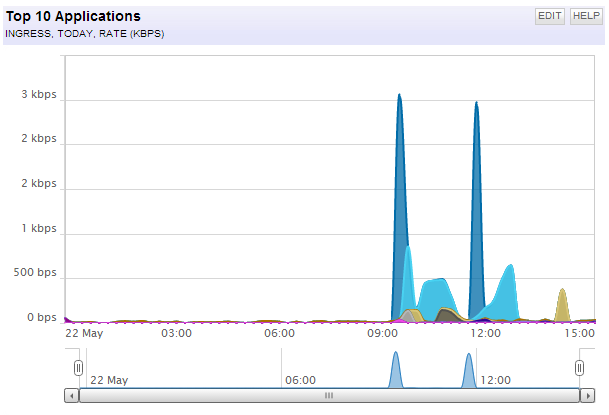Click the scrollbar left arrow

(x=72, y=396)
